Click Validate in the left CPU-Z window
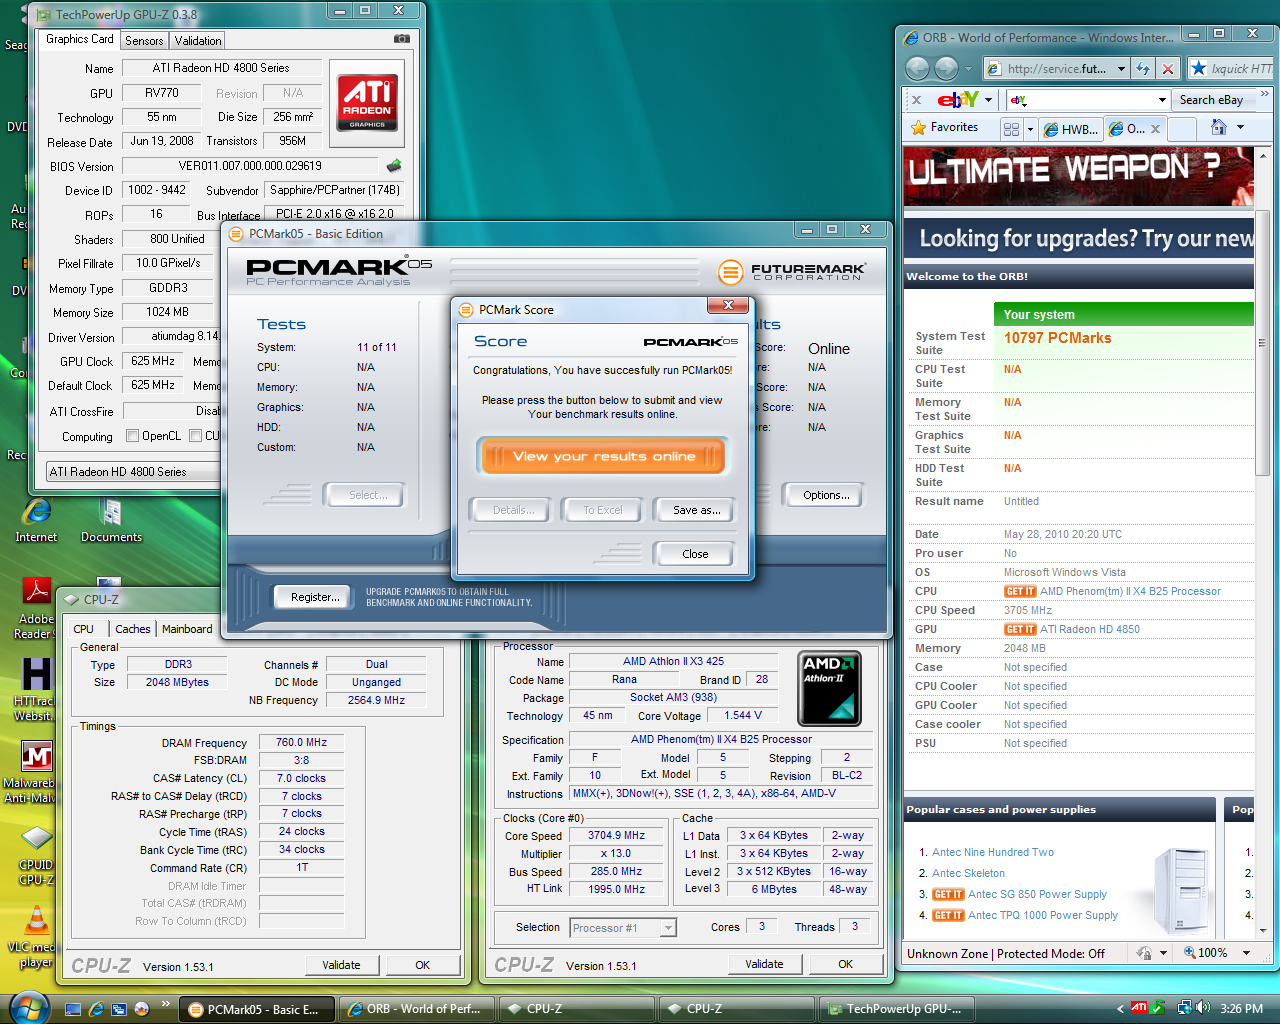1280x1024 pixels. (x=341, y=965)
